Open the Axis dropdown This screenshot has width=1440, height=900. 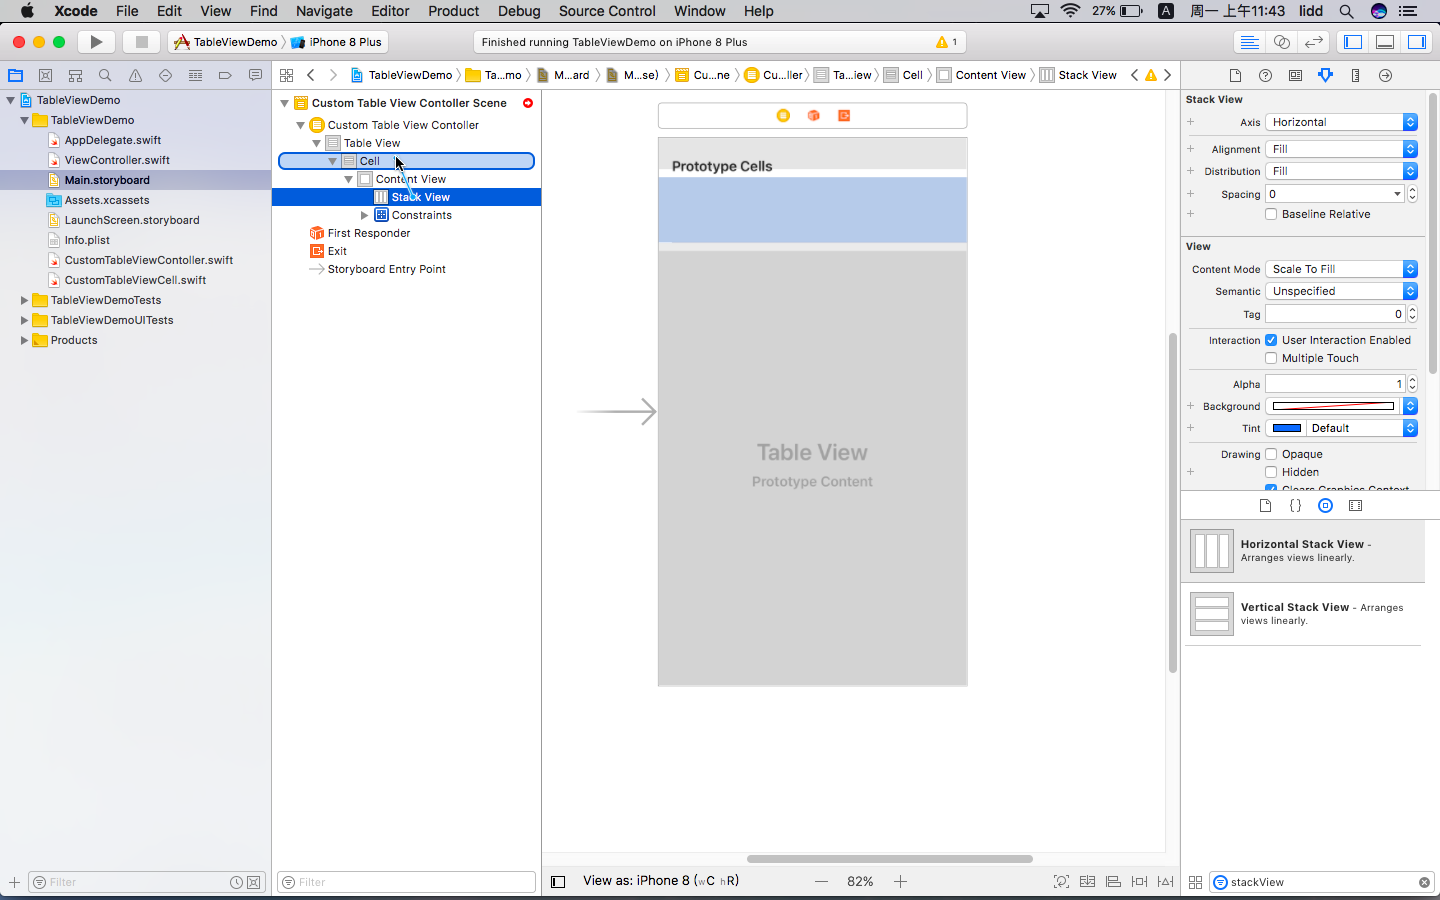[1340, 122]
